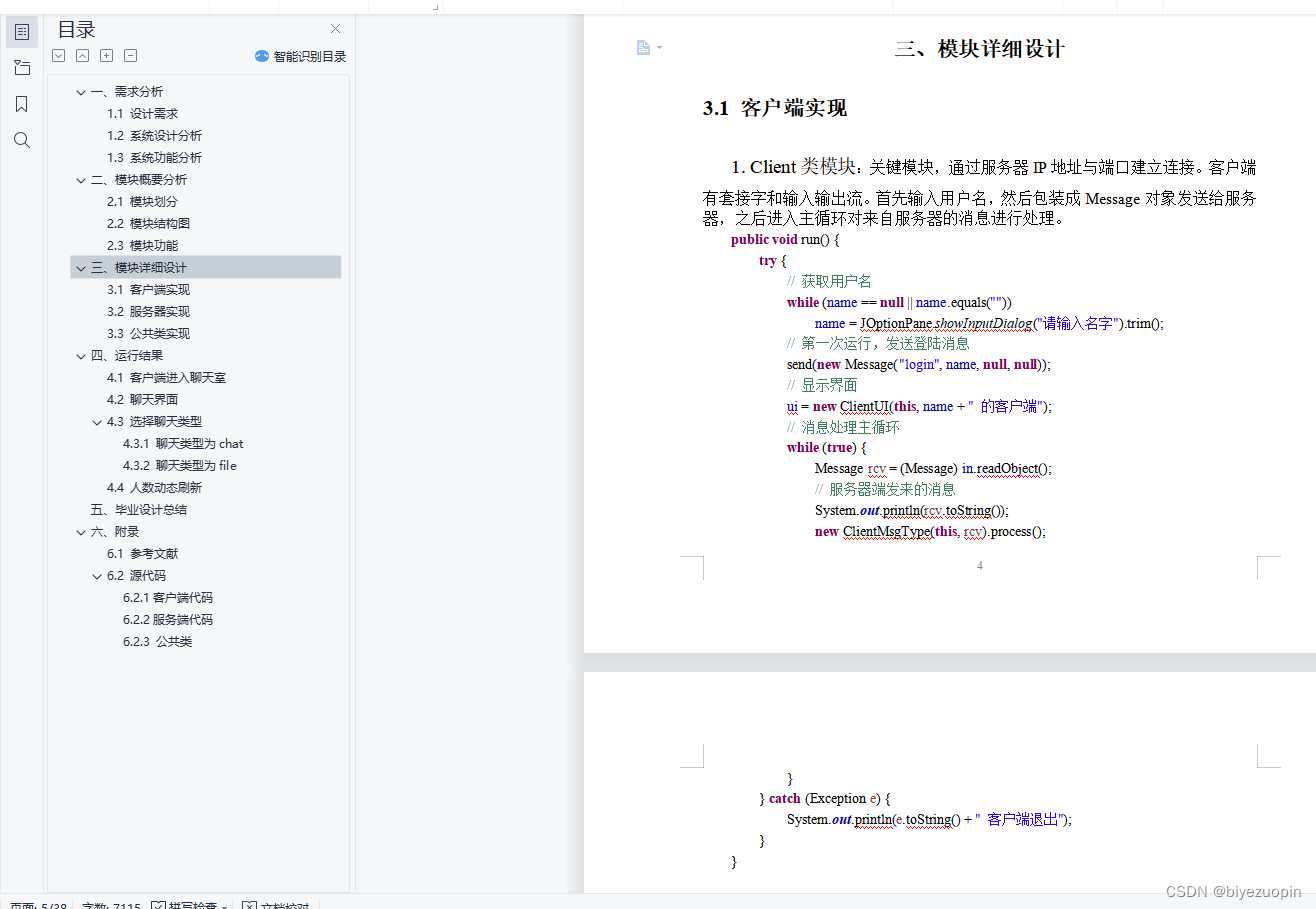1316x909 pixels.
Task: Open the annotations panel in the left sidebar
Action: coord(21,67)
